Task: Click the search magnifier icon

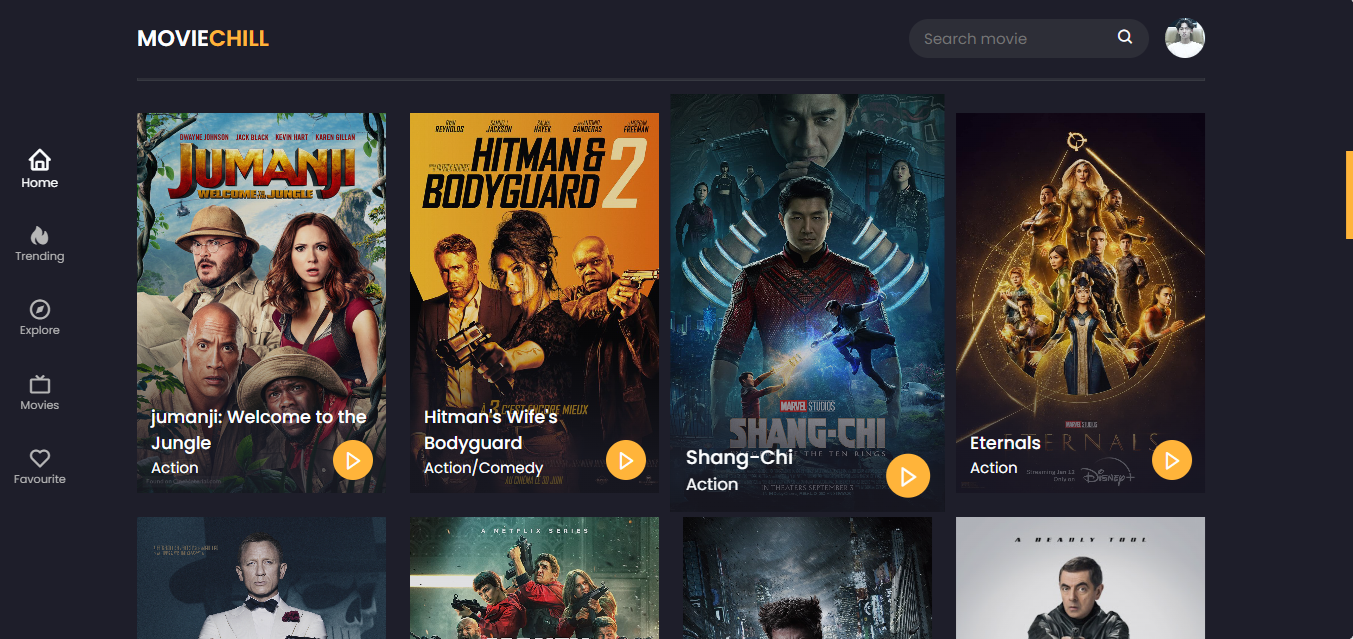Action: tap(1125, 38)
